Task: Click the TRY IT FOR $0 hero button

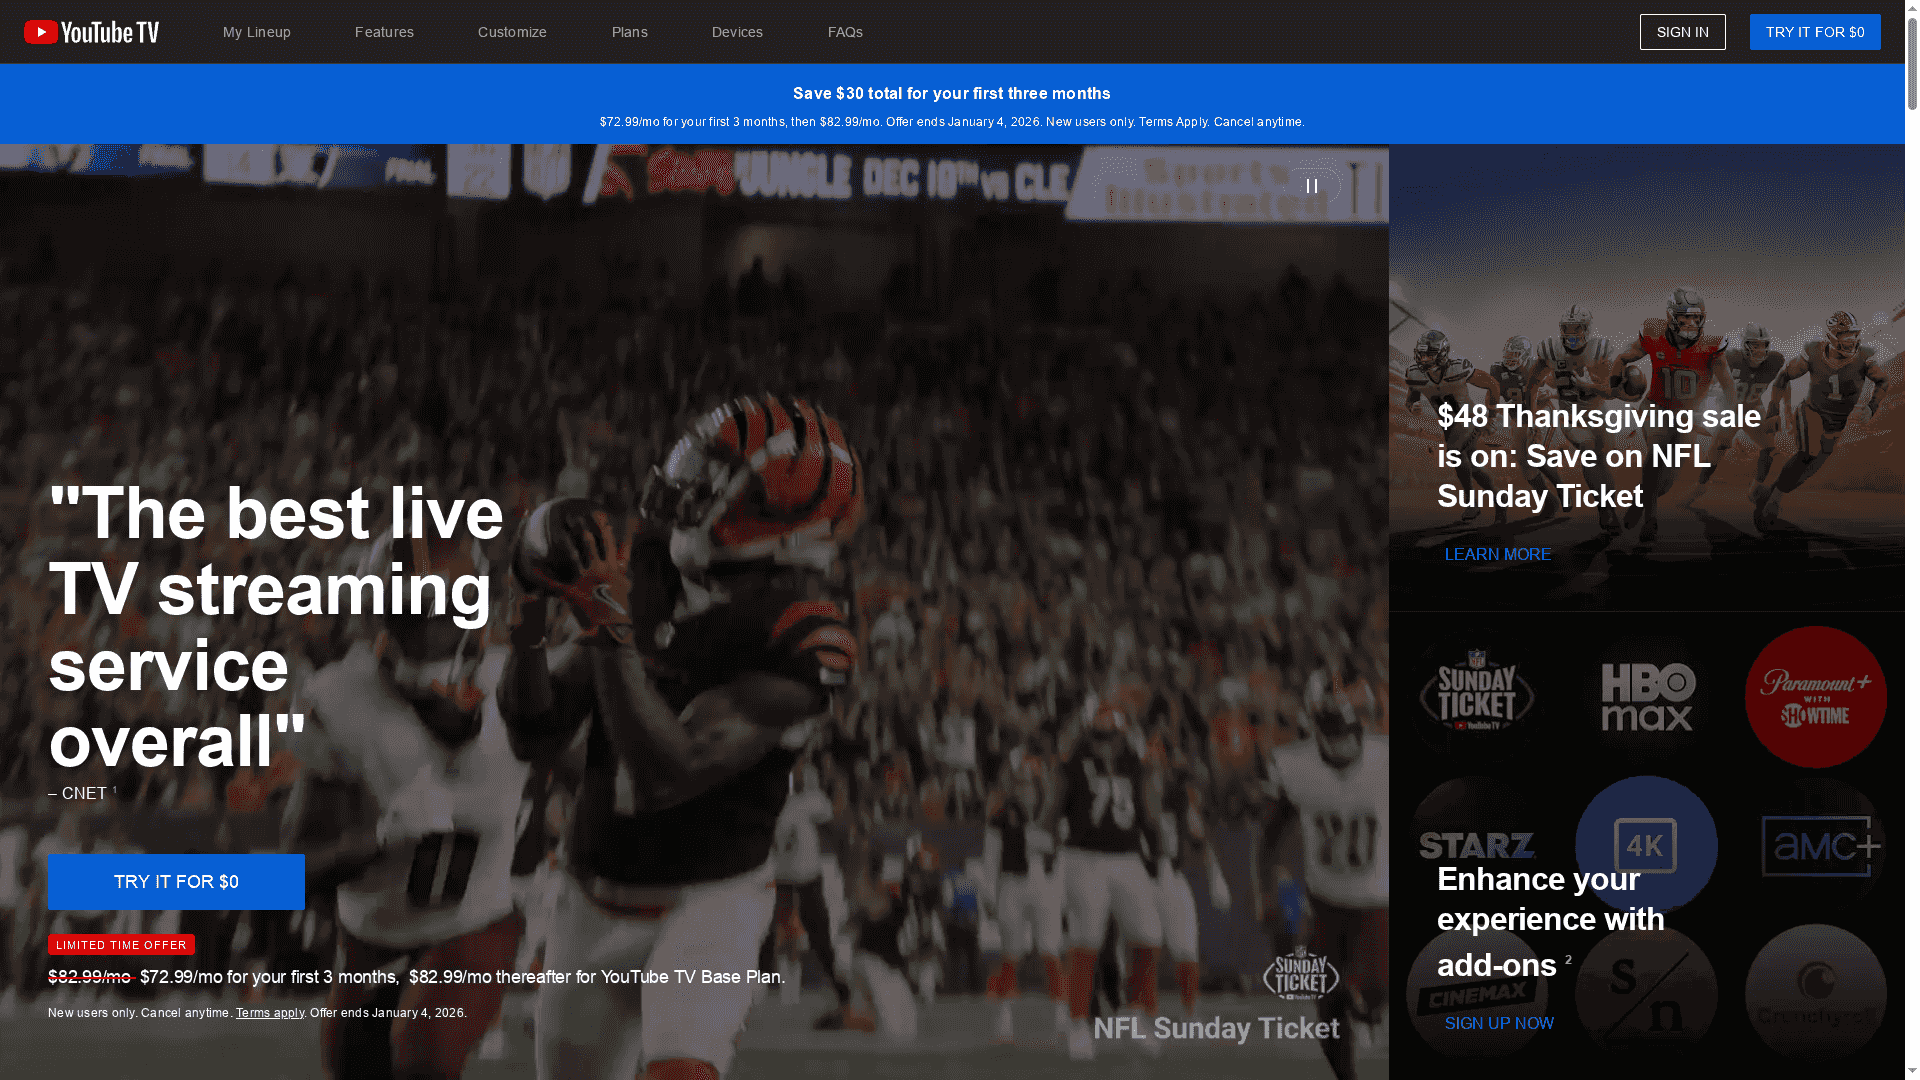Action: tap(176, 881)
